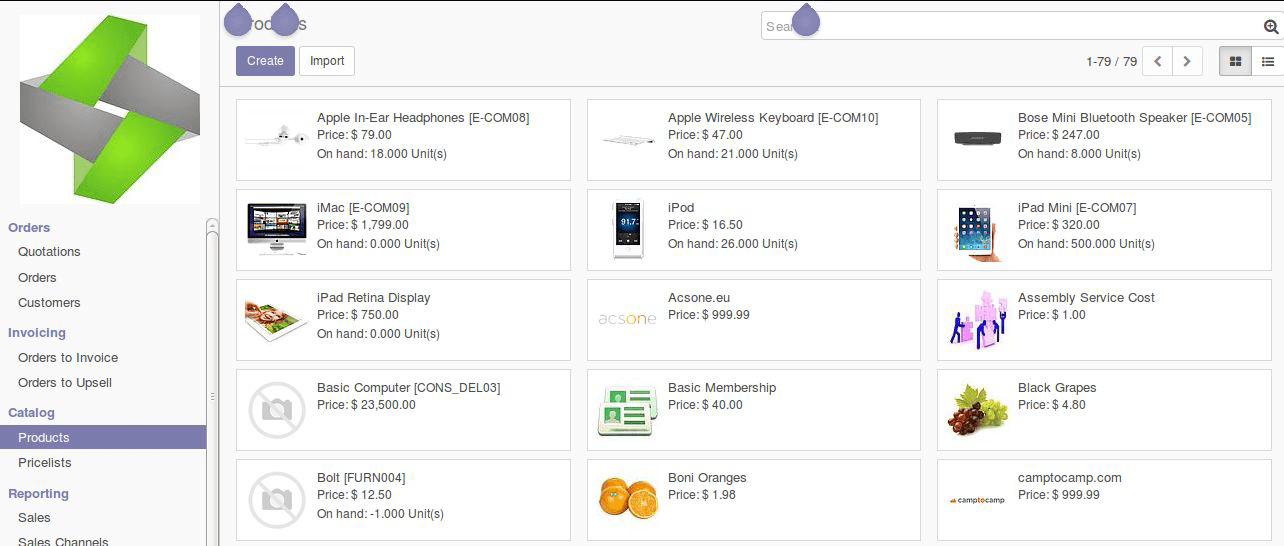Click the Acsone.eu logo image
This screenshot has height=546, width=1284.
tap(628, 319)
